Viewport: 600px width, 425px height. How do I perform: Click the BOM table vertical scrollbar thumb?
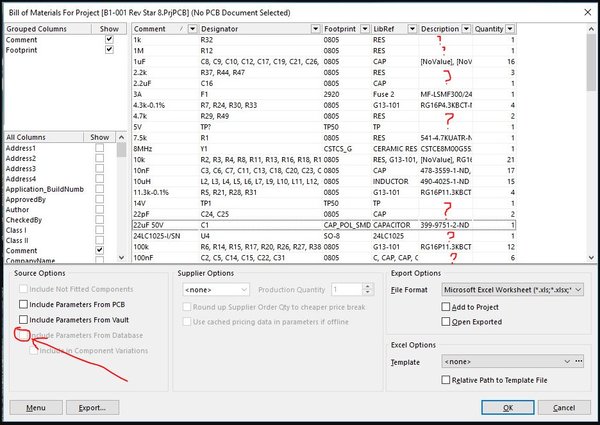[x=591, y=62]
